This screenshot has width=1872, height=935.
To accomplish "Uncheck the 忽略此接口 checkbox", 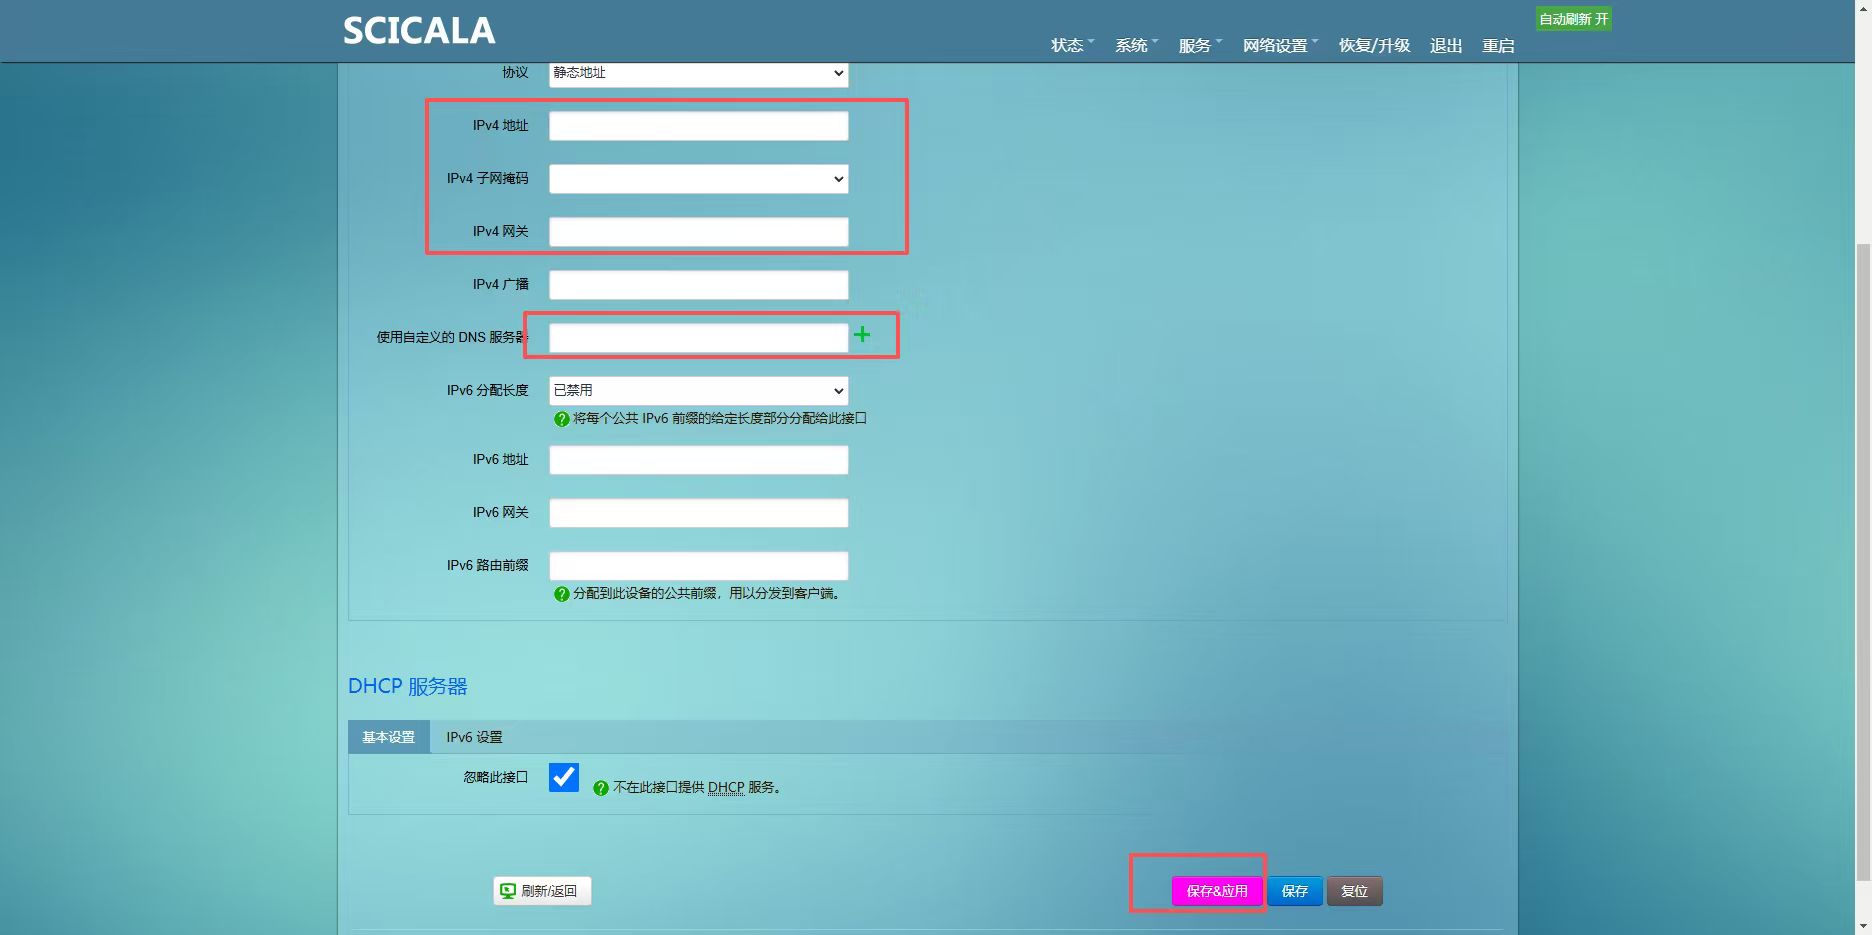I will pos(564,777).
